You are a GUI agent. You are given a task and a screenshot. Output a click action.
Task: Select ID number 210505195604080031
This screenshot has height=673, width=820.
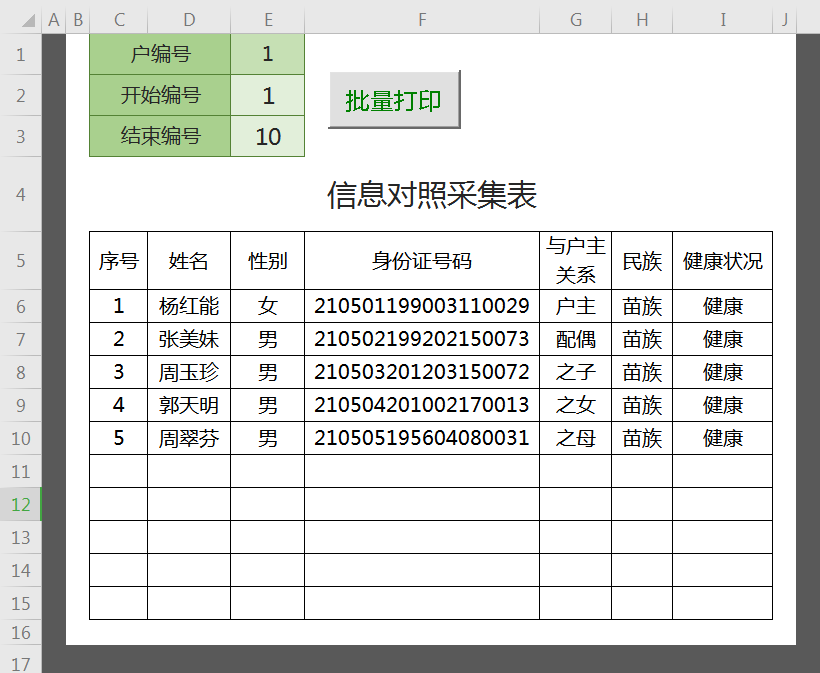(x=422, y=438)
